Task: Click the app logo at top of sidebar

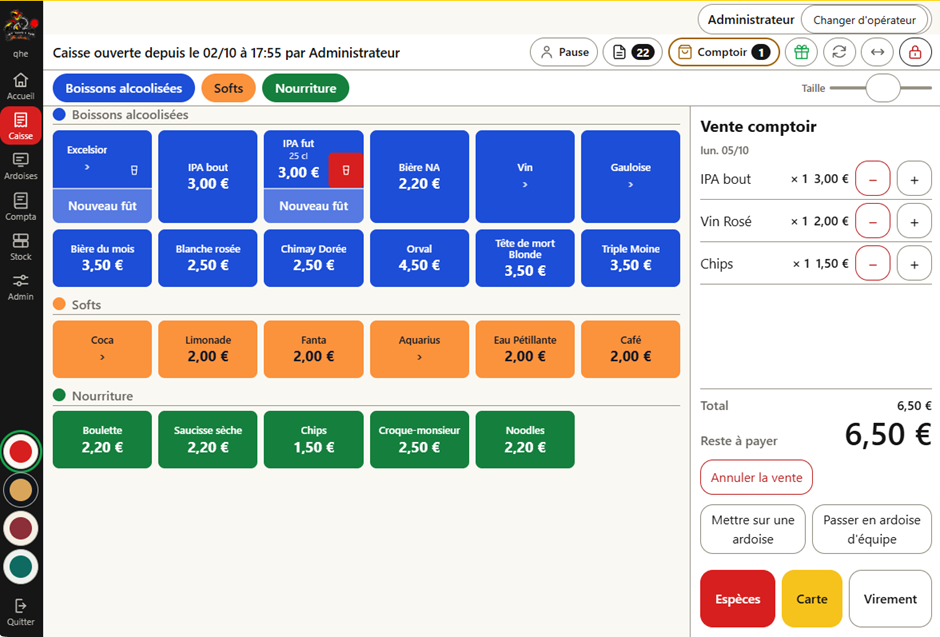Action: point(21,26)
